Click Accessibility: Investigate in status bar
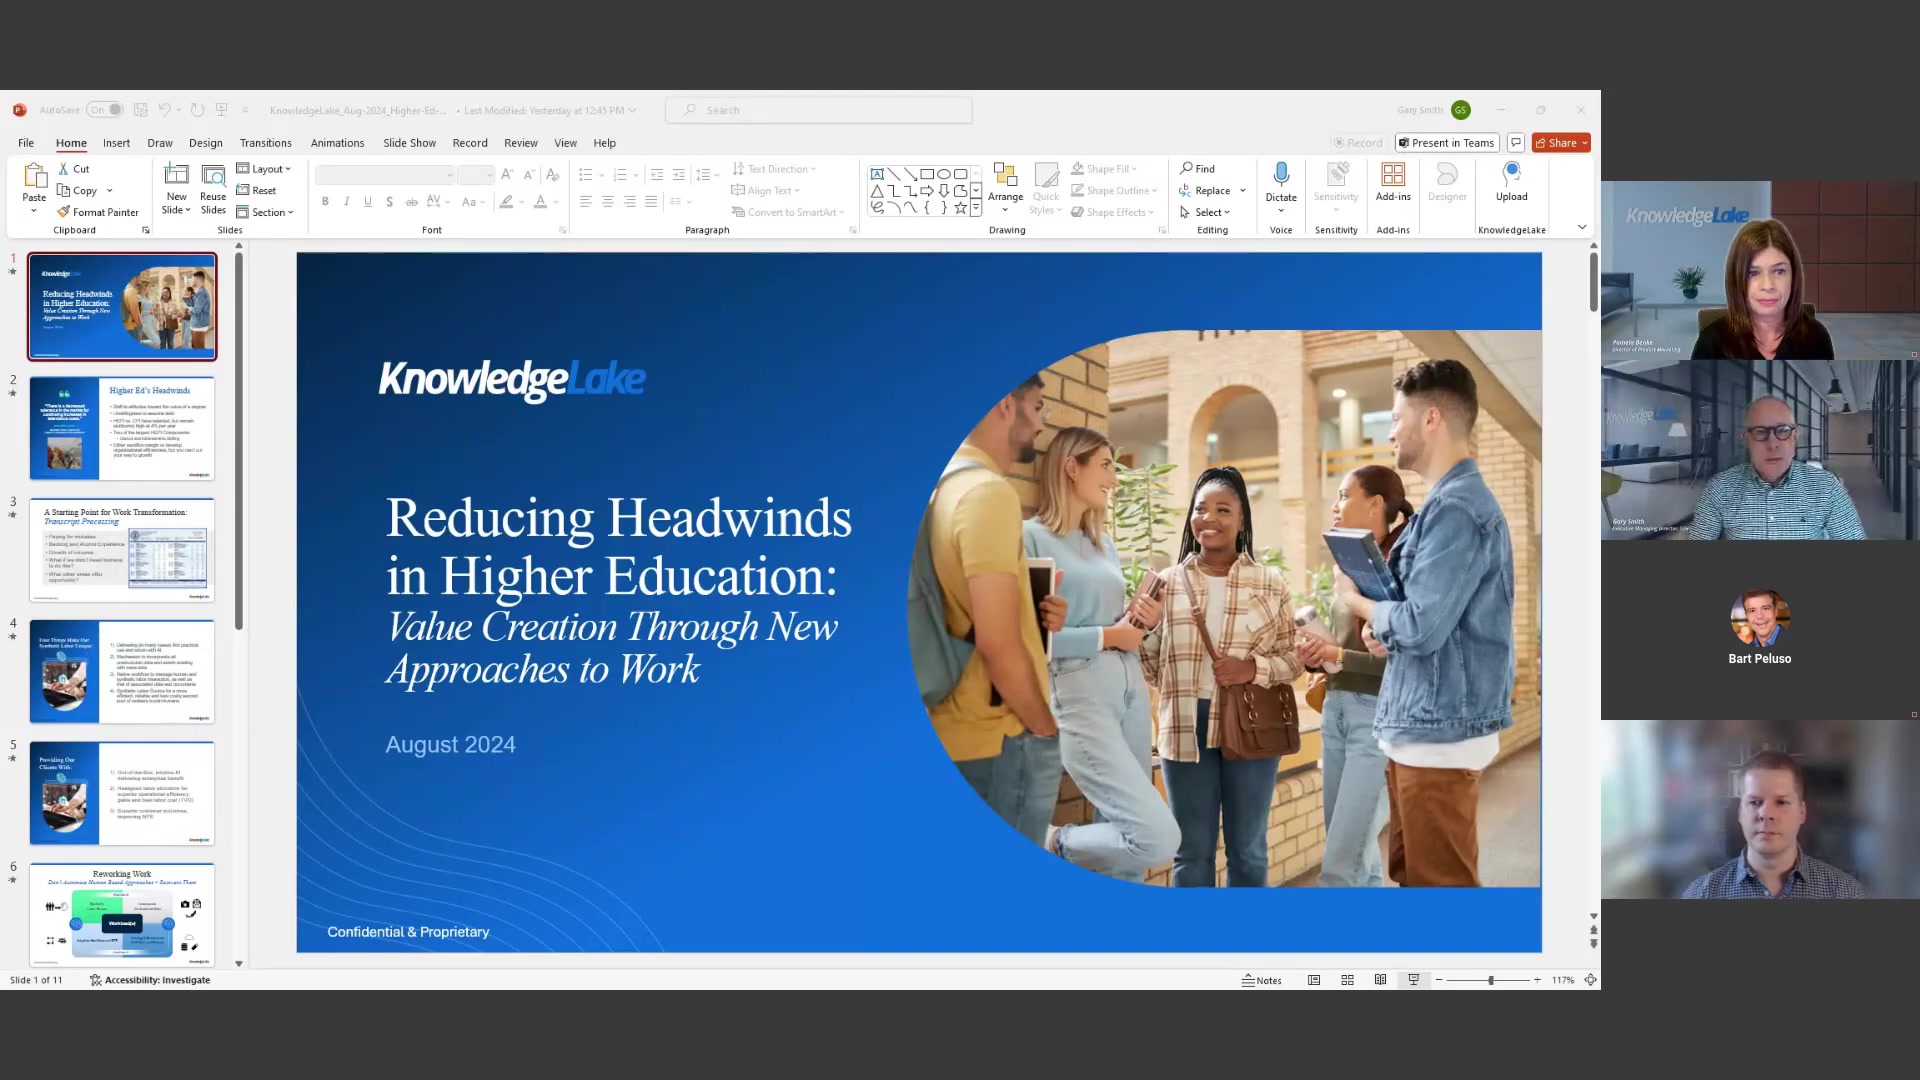 coord(150,980)
